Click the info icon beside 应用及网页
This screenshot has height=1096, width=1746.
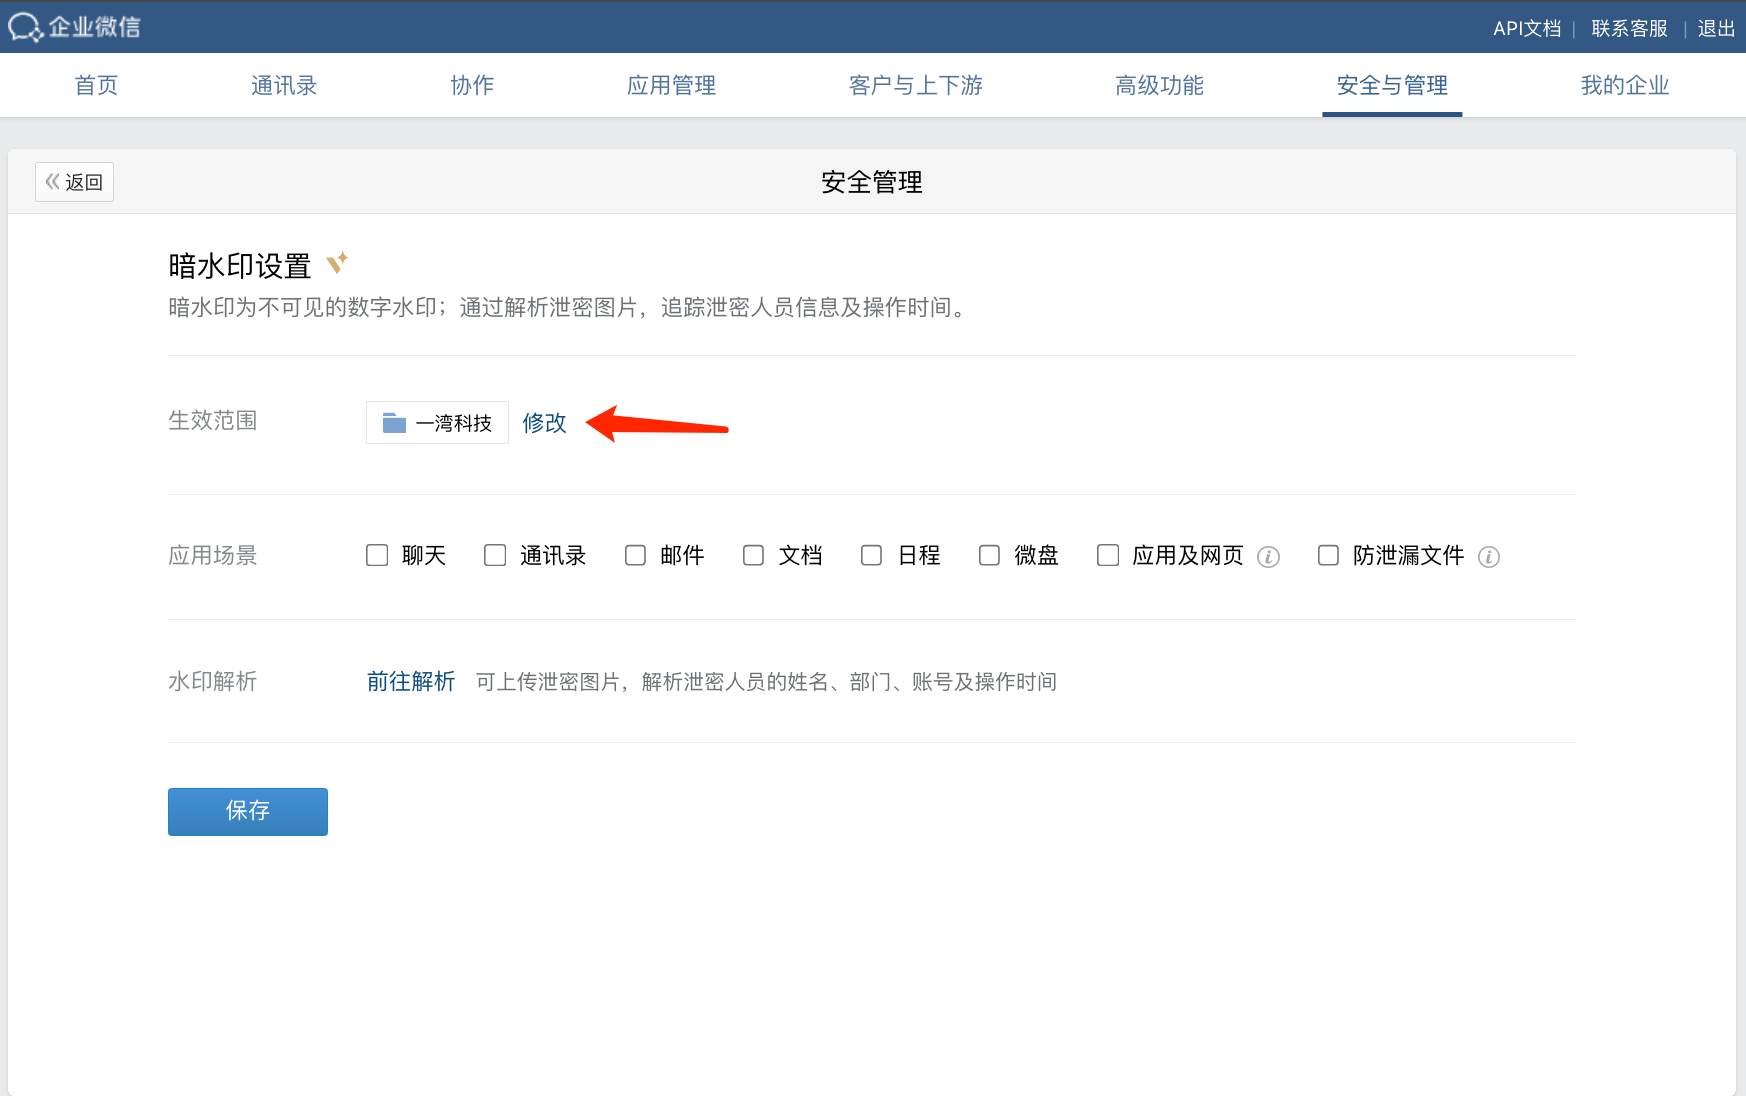click(1268, 557)
